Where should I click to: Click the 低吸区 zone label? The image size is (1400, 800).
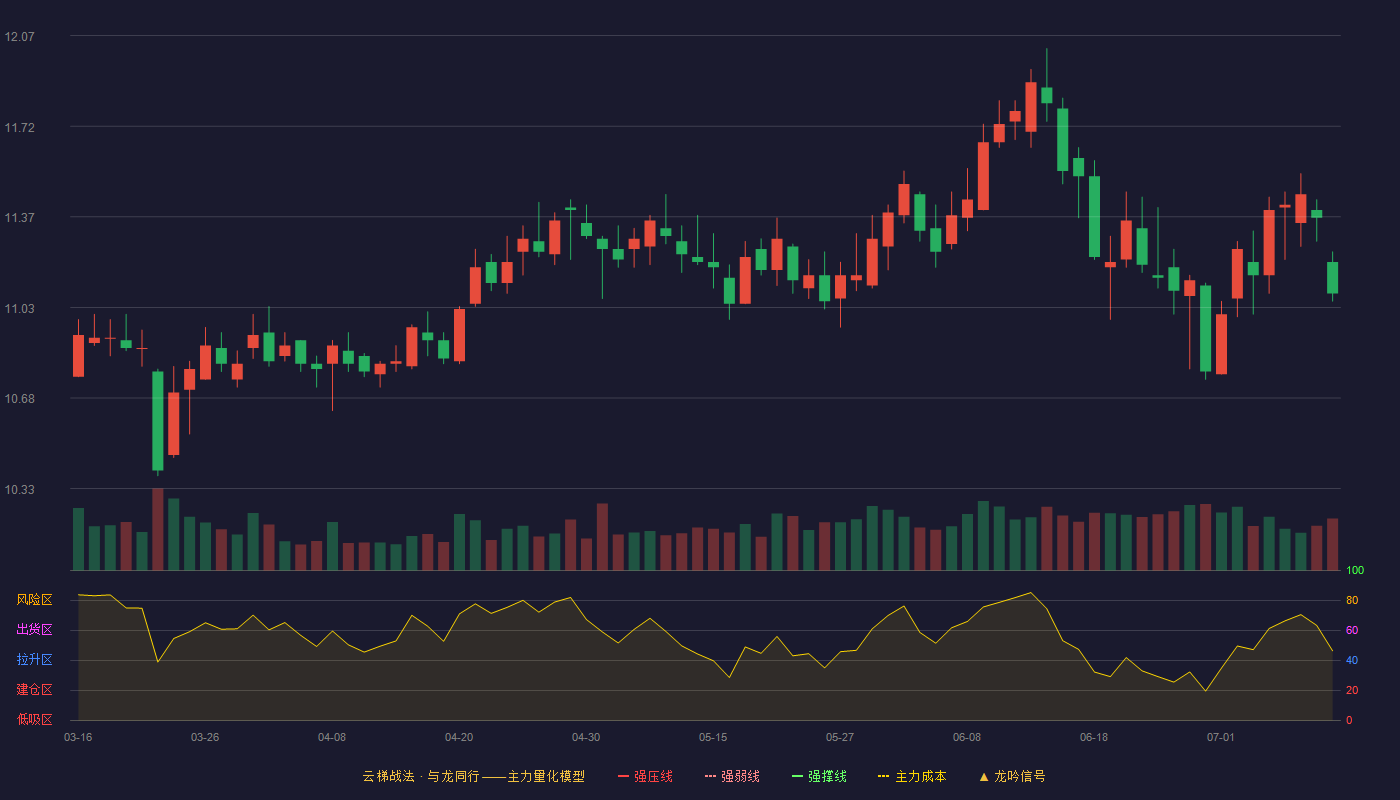click(34, 719)
